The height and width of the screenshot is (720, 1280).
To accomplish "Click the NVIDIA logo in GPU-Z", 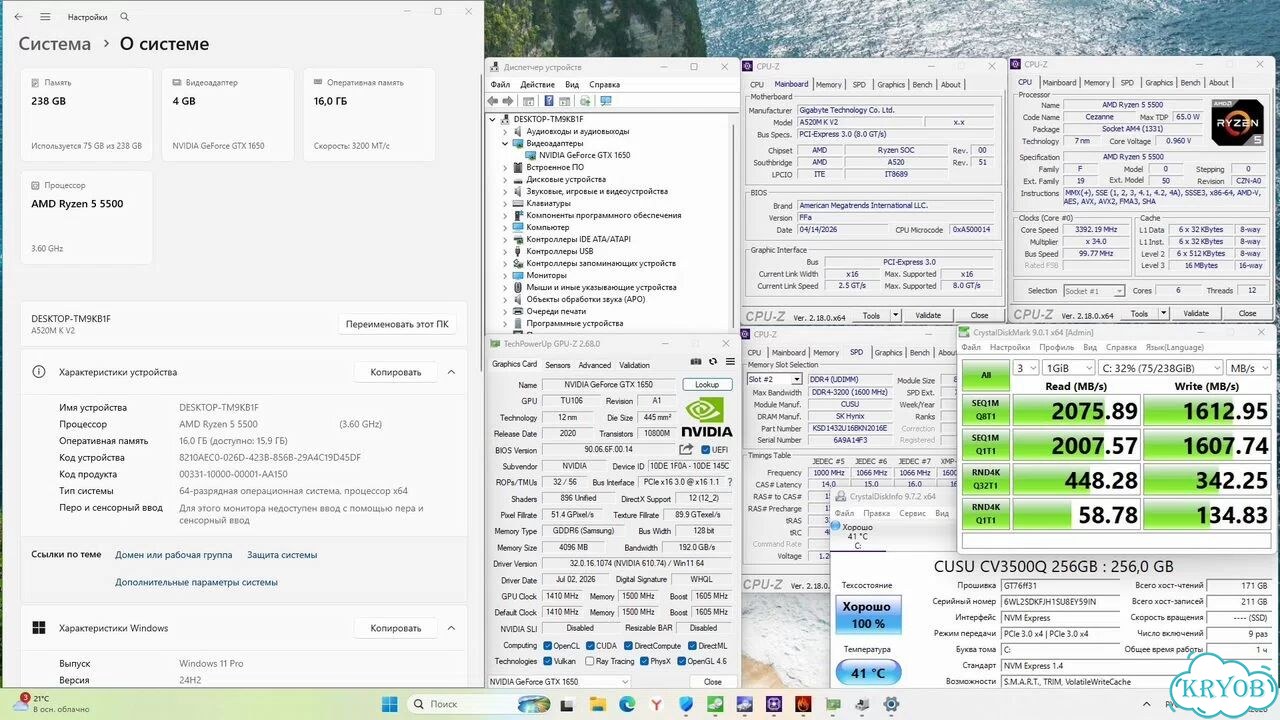I will coord(708,417).
